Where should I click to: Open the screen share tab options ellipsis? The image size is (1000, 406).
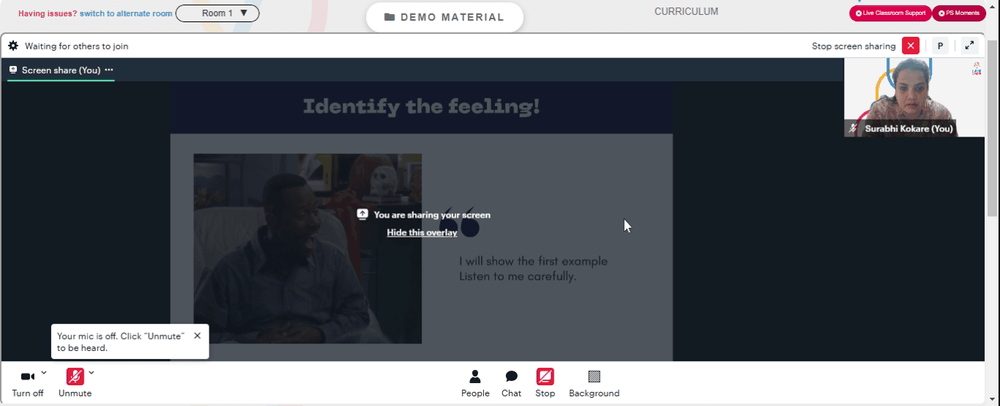(x=109, y=70)
